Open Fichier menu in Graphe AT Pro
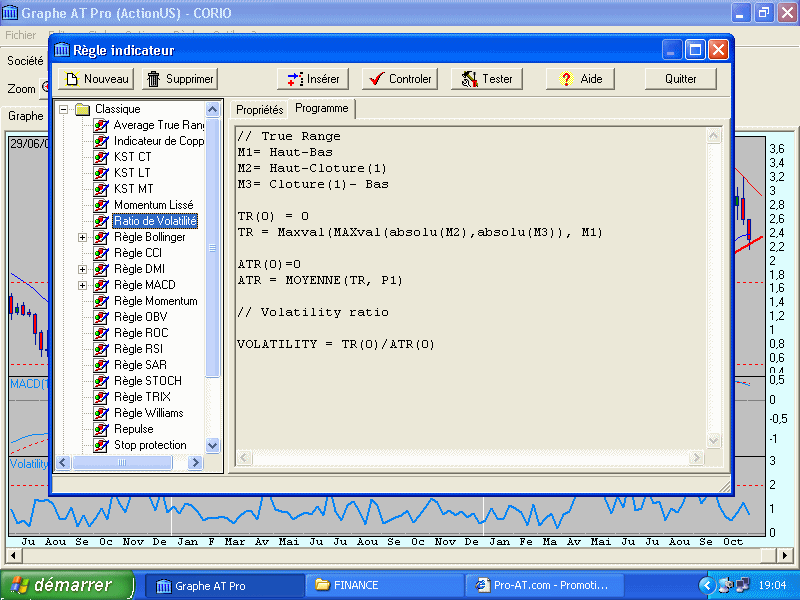 pyautogui.click(x=20, y=35)
